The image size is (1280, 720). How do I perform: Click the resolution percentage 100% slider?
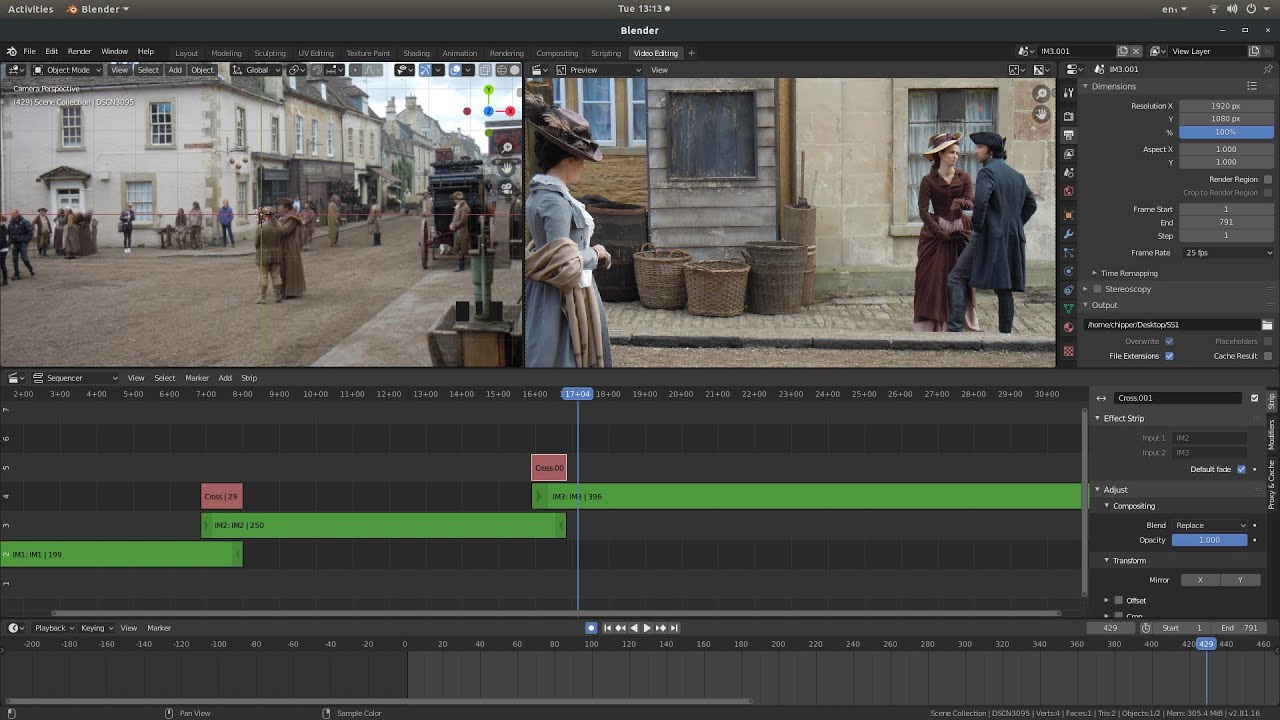1226,132
